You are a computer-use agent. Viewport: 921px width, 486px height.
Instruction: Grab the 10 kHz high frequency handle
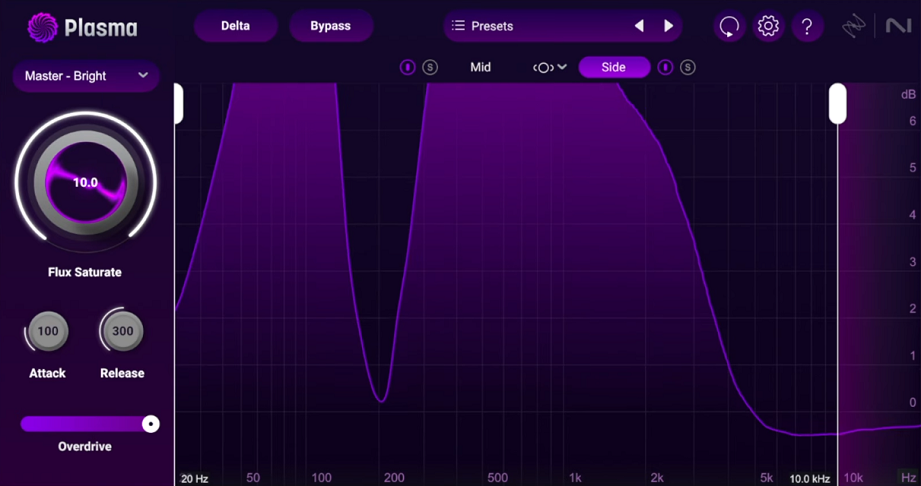(x=838, y=103)
